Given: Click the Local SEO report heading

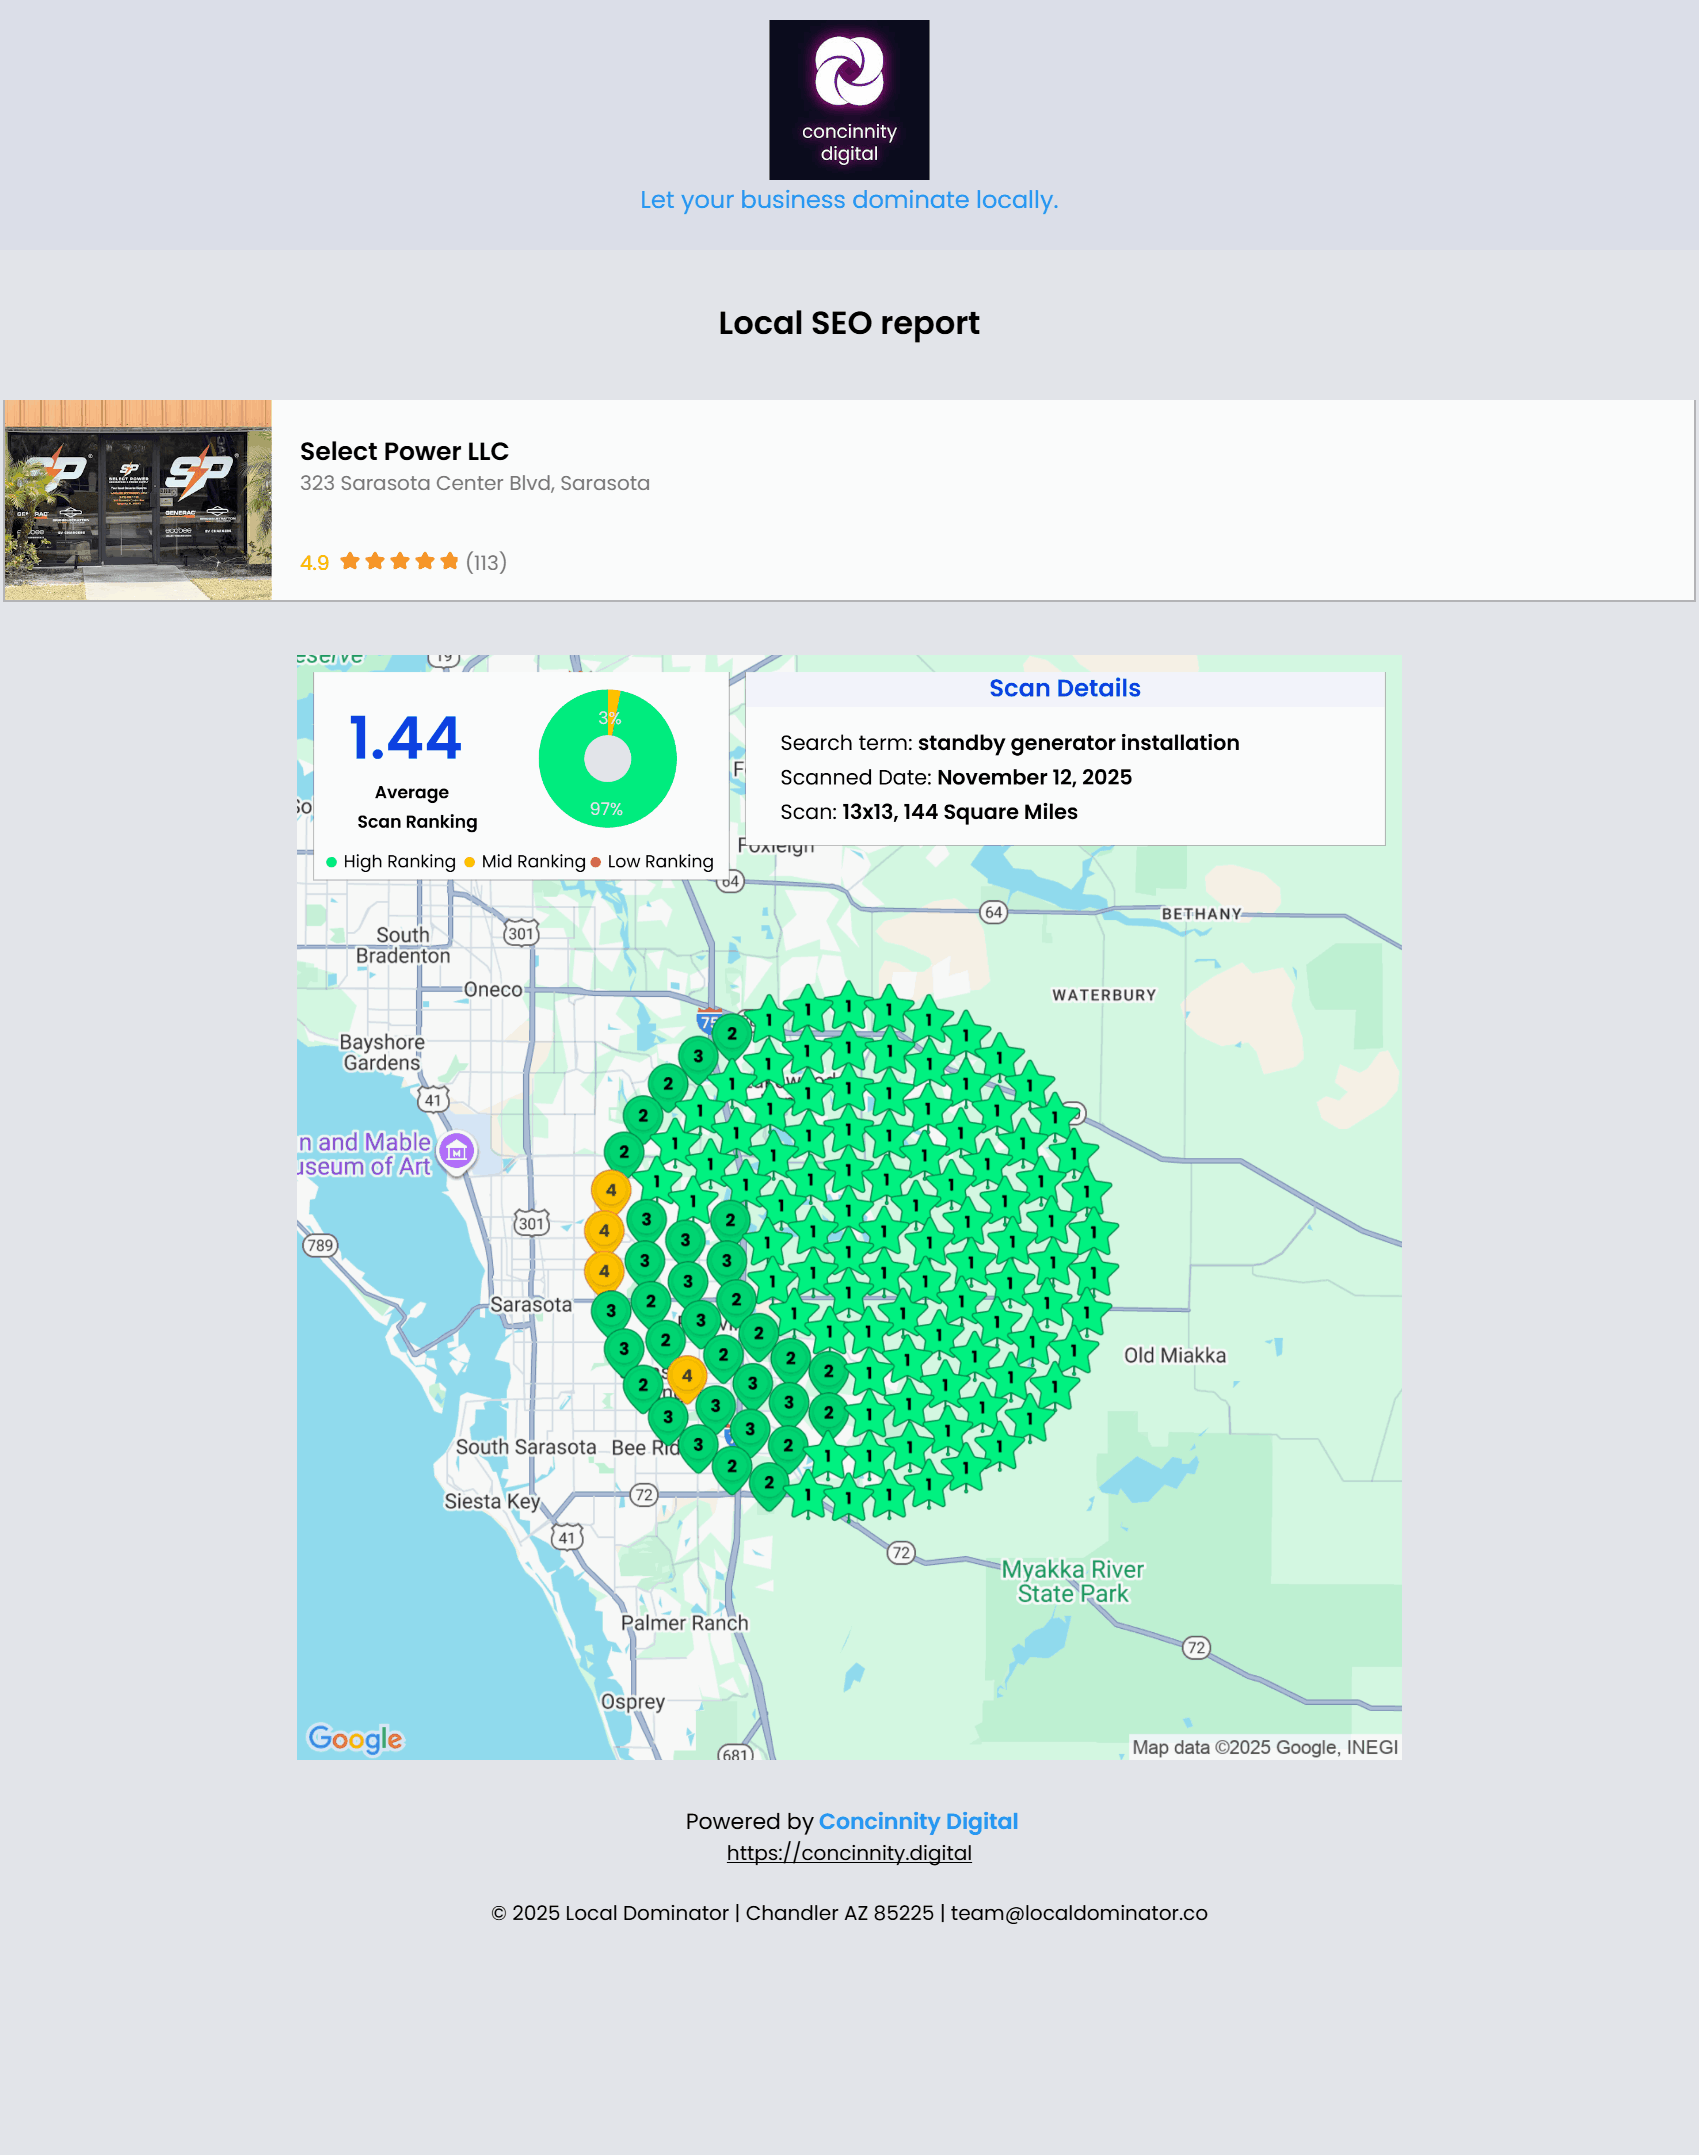Looking at the screenshot, I should click(x=849, y=323).
